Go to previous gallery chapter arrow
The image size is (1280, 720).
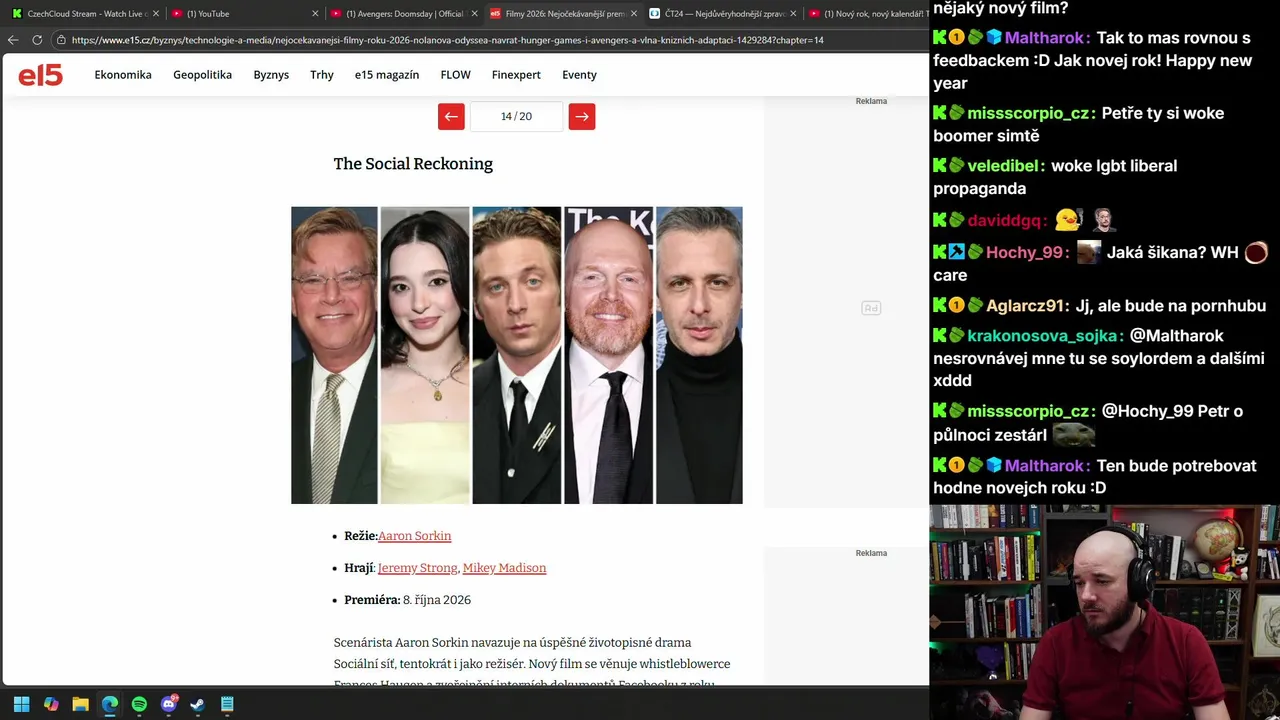(451, 116)
